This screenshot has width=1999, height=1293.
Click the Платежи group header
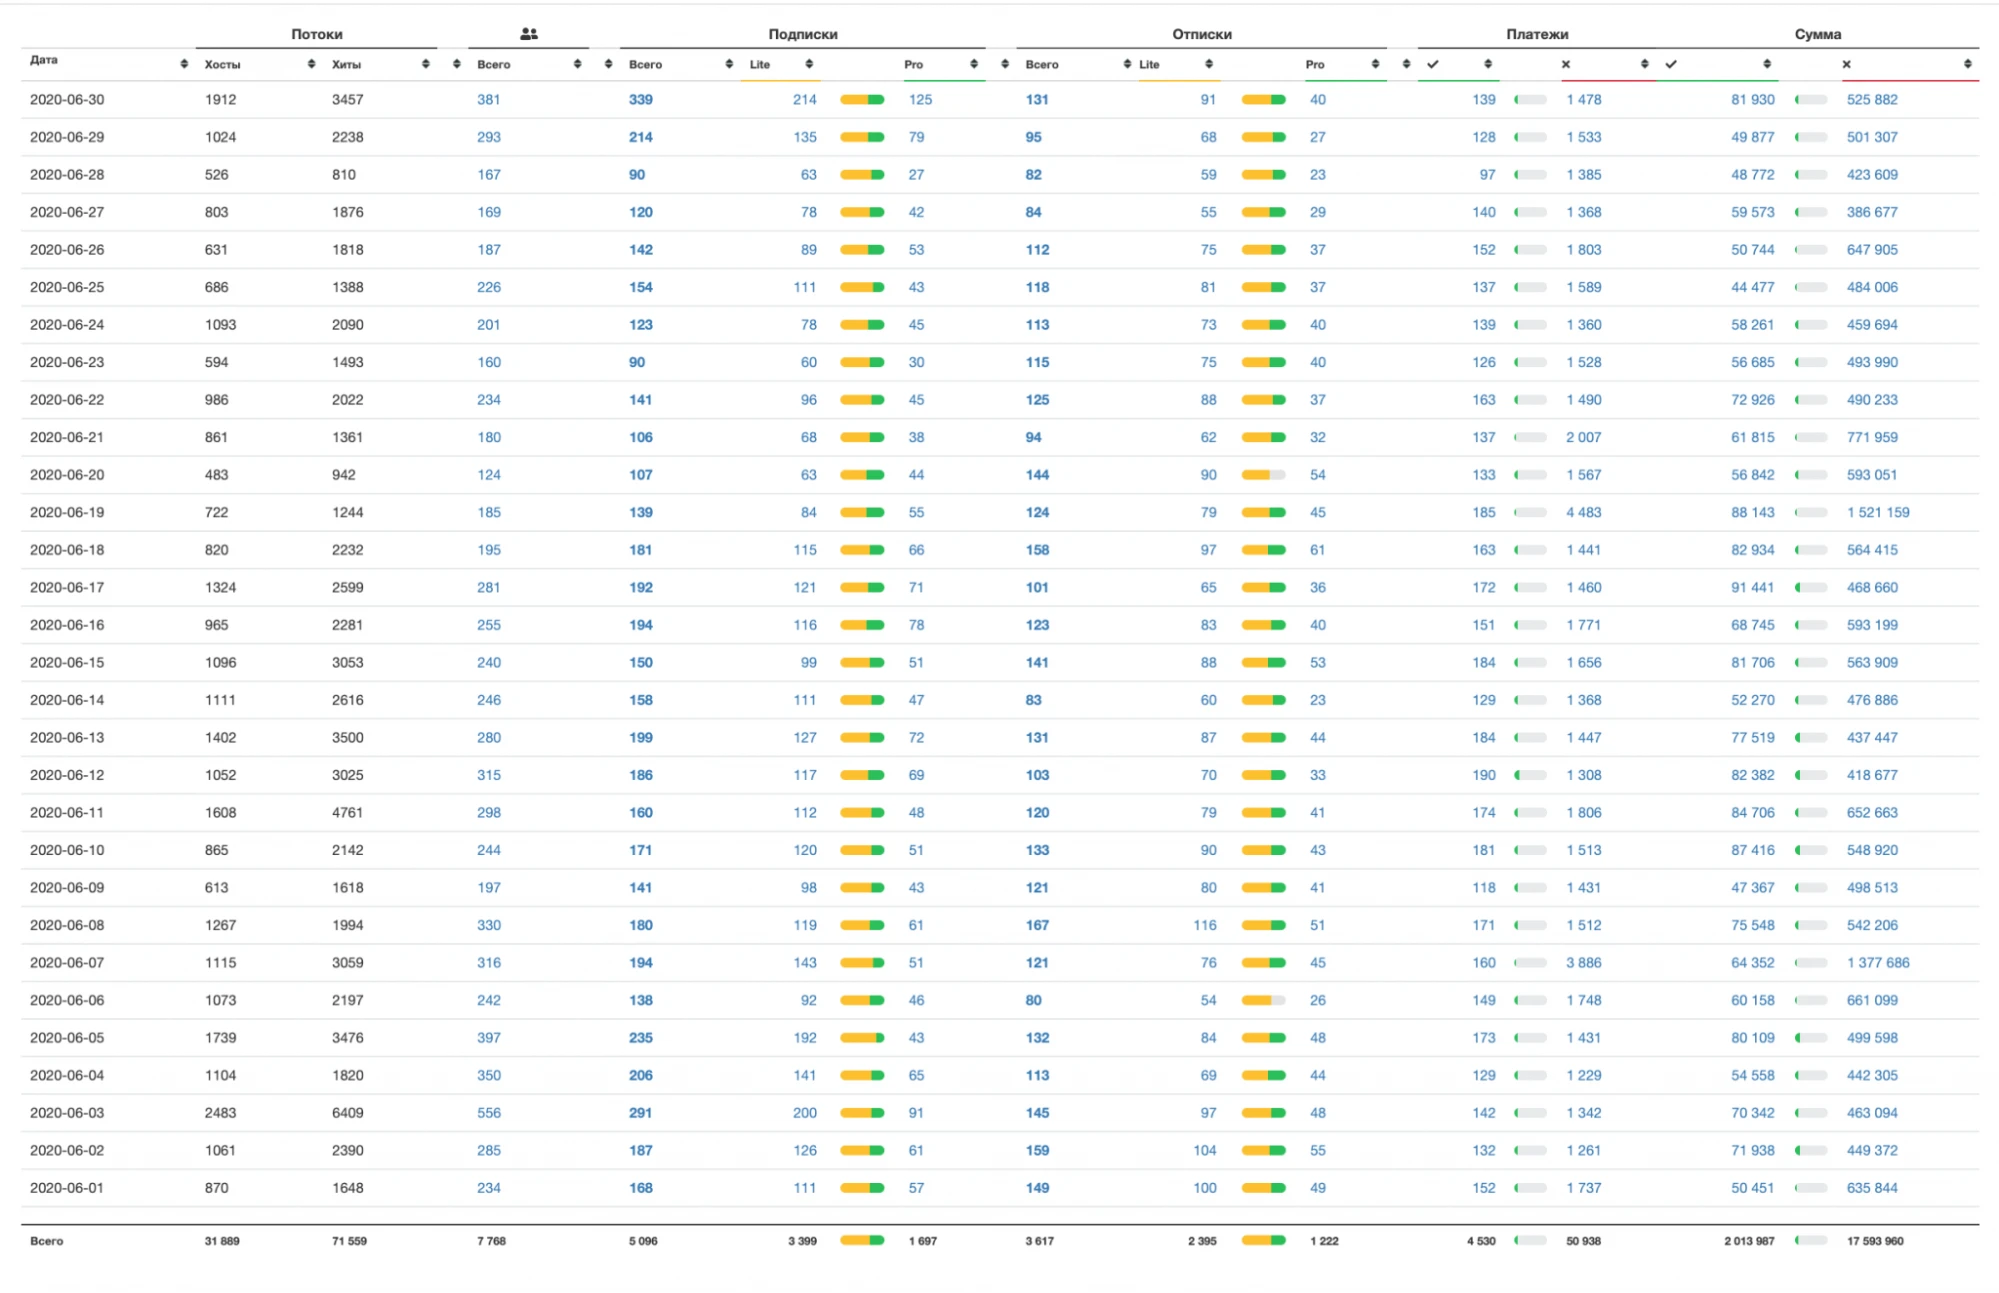pyautogui.click(x=1537, y=34)
